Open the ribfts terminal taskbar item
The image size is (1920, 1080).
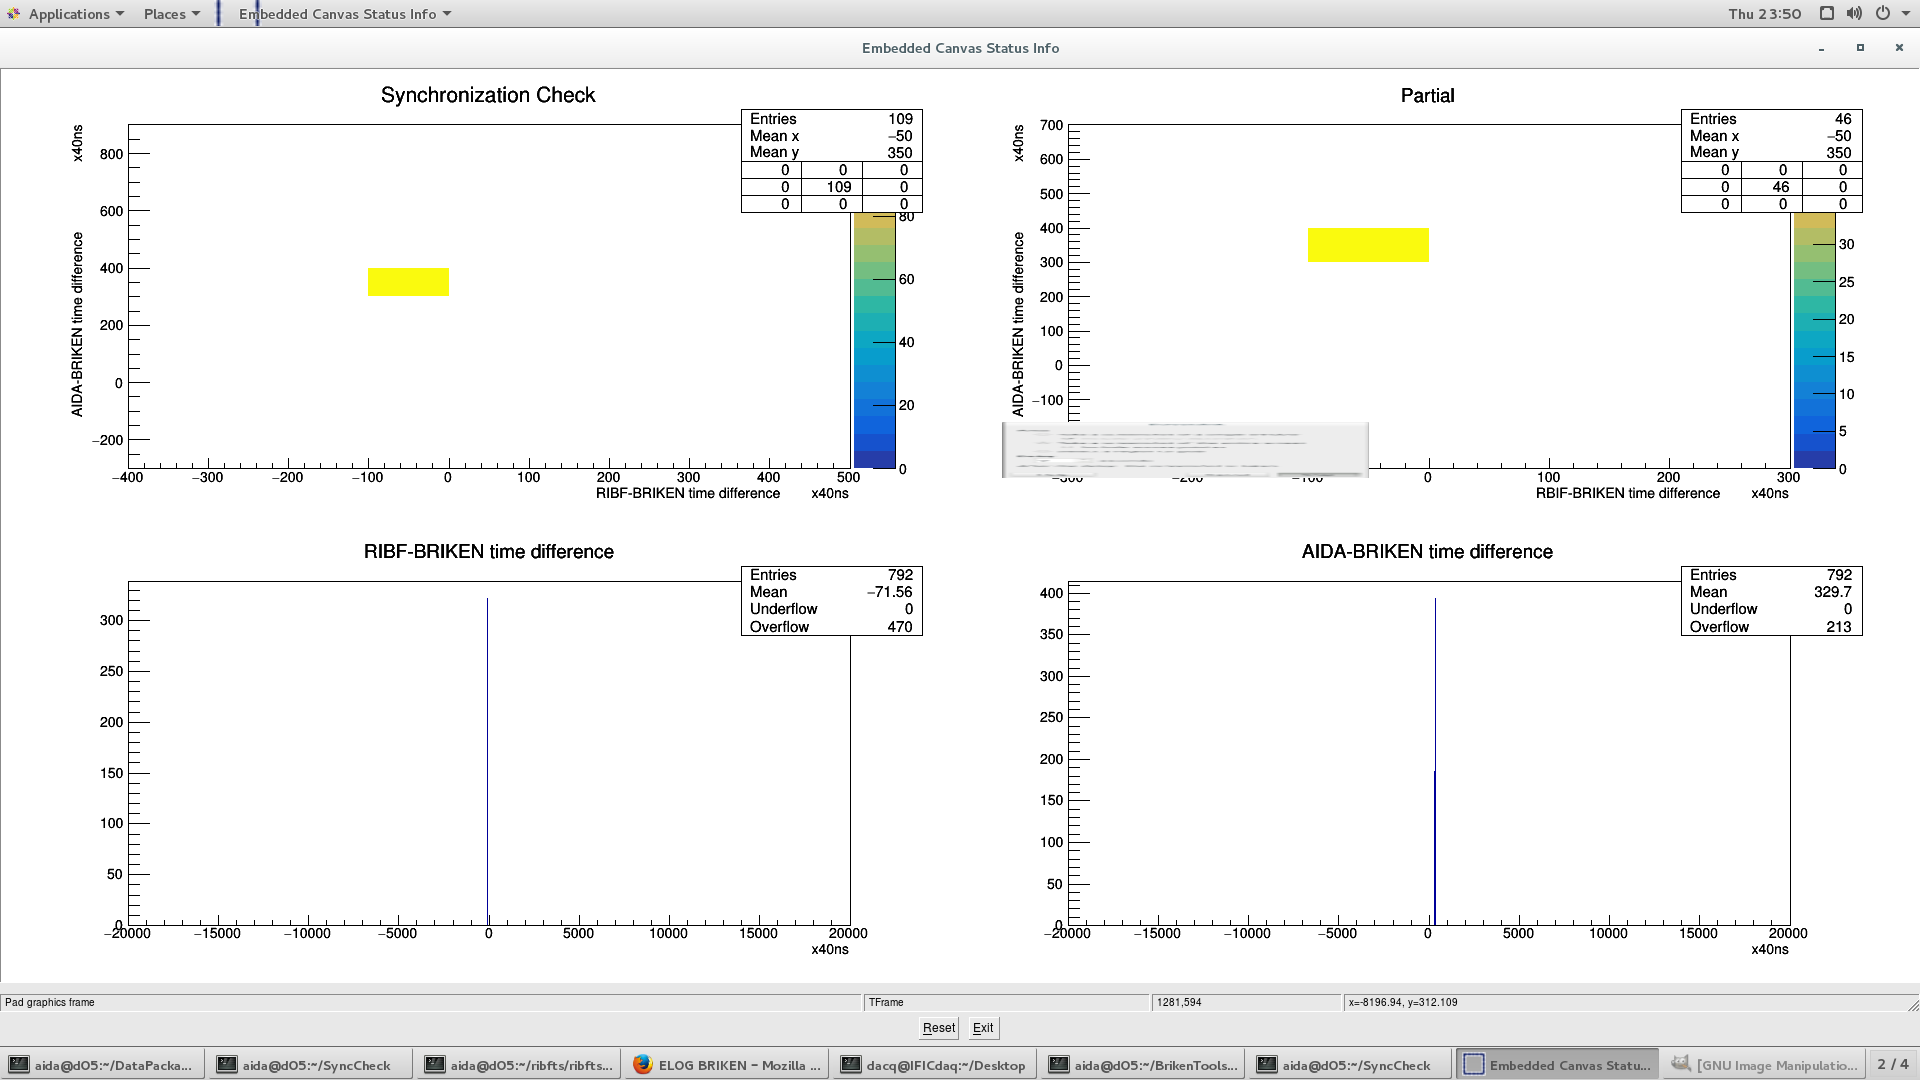tap(519, 1065)
